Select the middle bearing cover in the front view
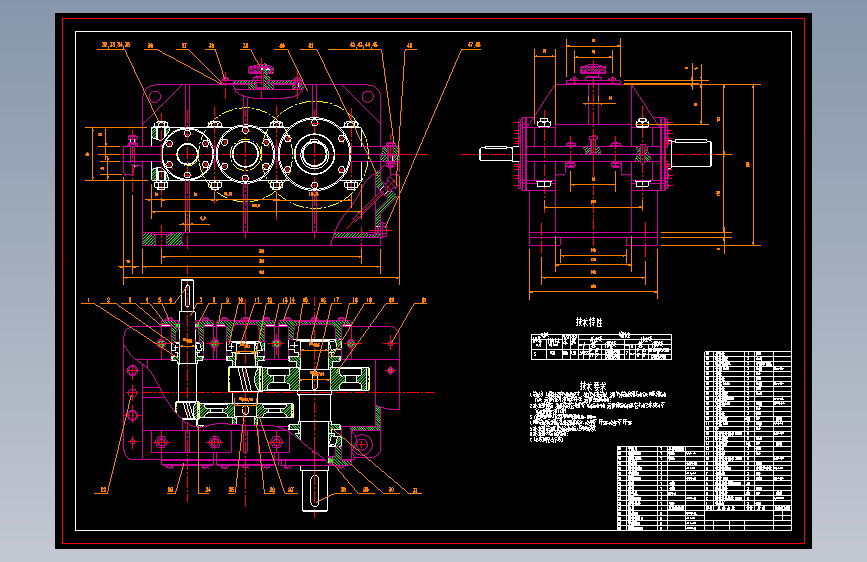The image size is (867, 562). [x=245, y=154]
